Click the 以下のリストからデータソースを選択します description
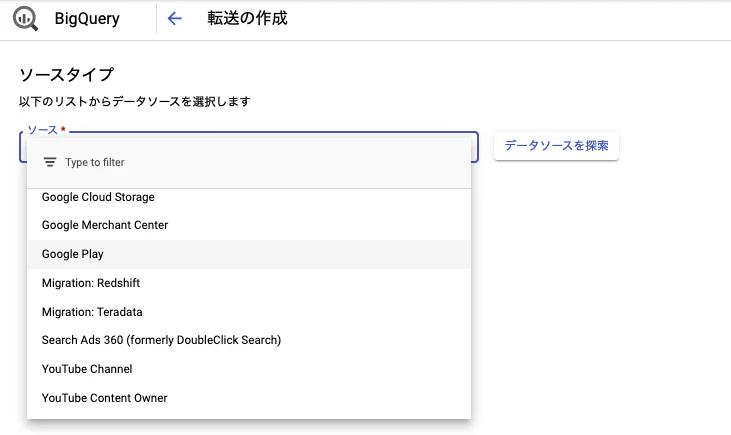This screenshot has height=435, width=731. 135,101
